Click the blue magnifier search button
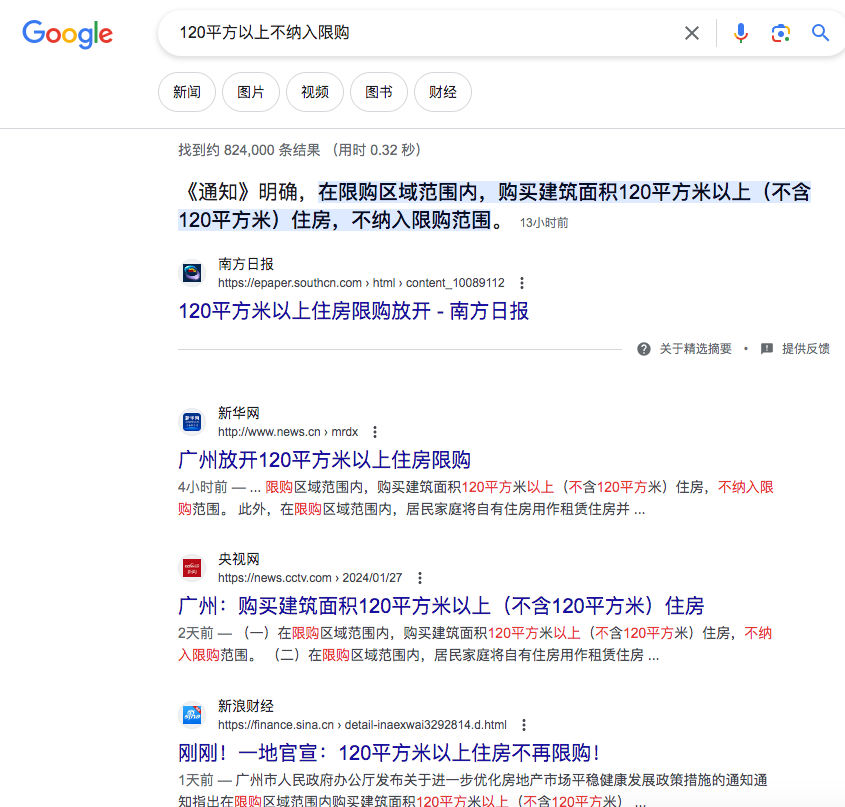Image resolution: width=845 pixels, height=807 pixels. (821, 33)
